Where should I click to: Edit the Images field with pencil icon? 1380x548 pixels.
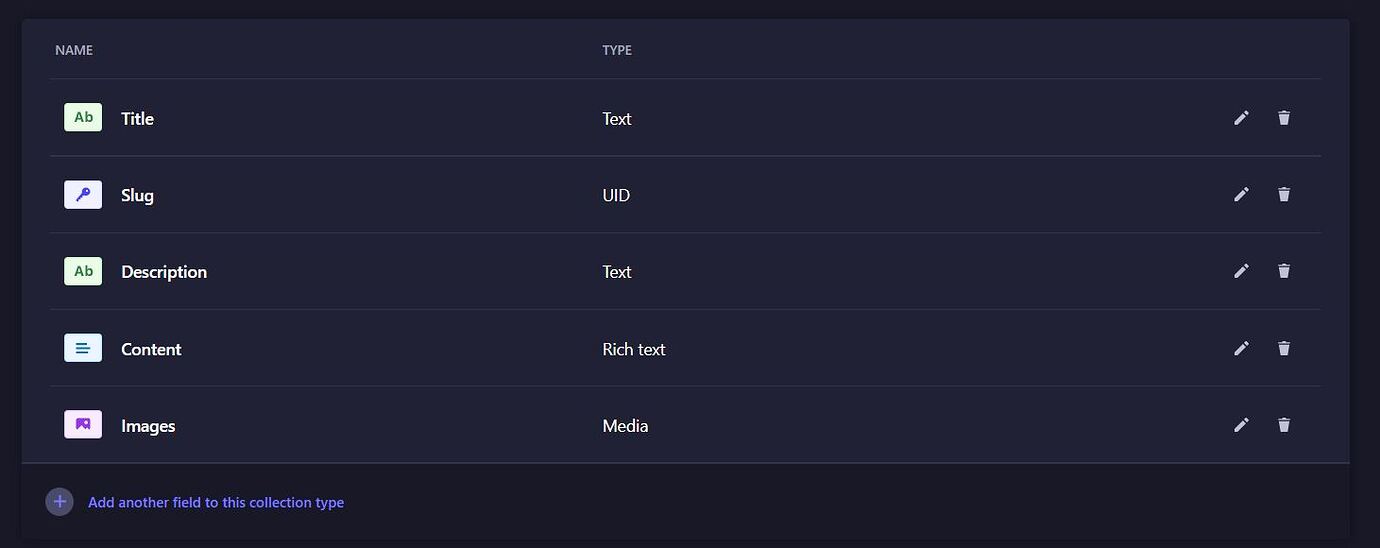(1241, 425)
